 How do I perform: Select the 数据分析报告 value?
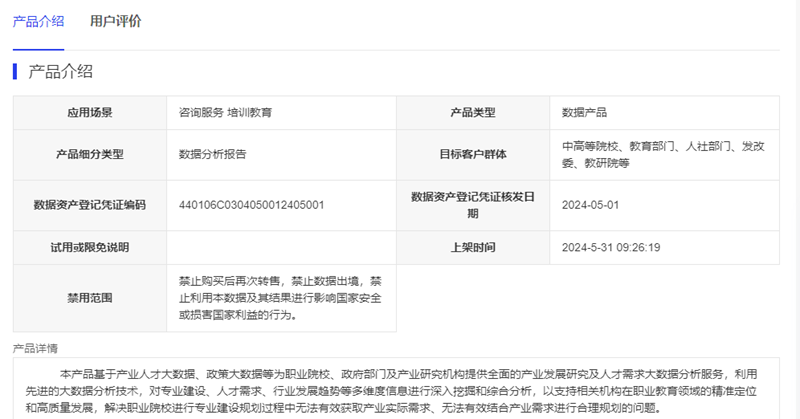[212, 154]
